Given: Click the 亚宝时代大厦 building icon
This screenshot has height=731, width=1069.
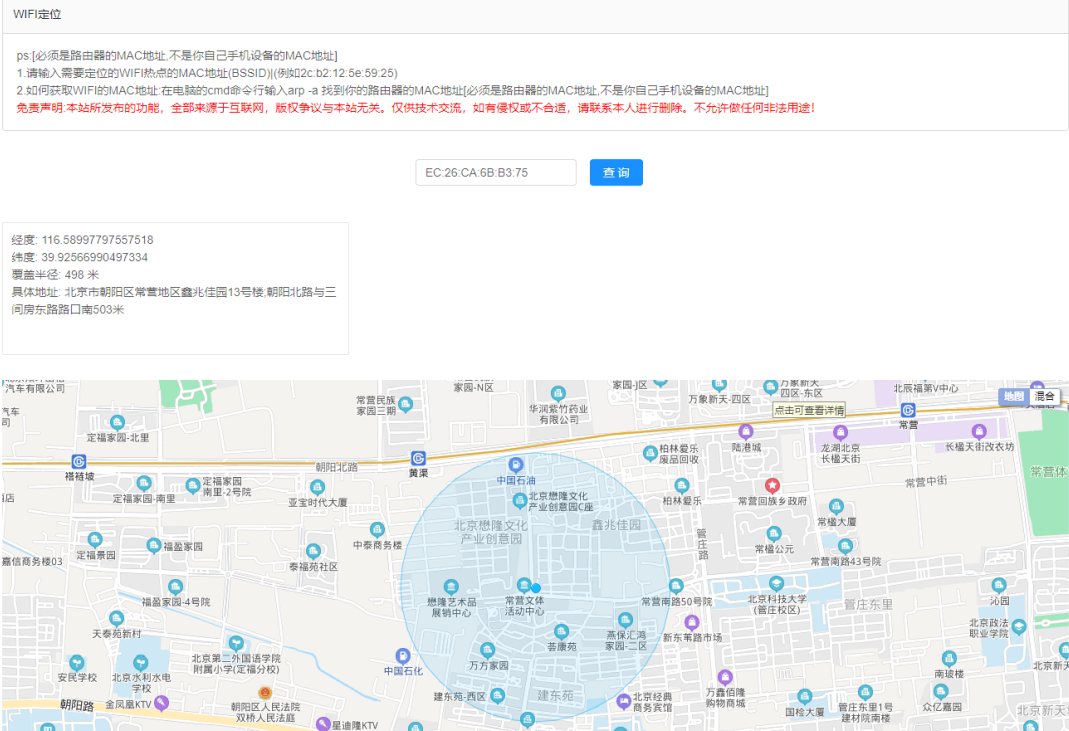Looking at the screenshot, I should click(x=317, y=487).
